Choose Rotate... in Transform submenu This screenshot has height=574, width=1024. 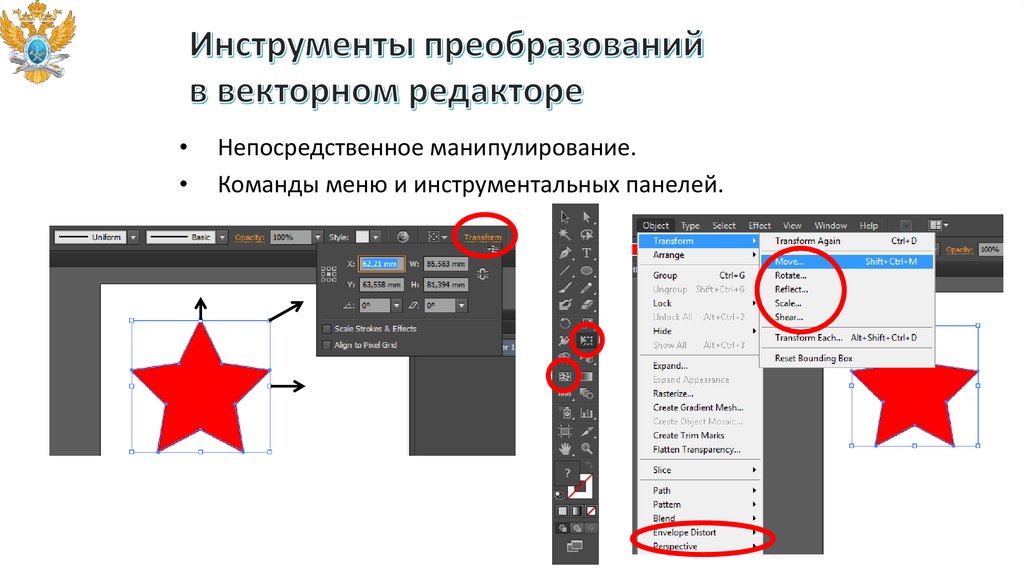847,276
